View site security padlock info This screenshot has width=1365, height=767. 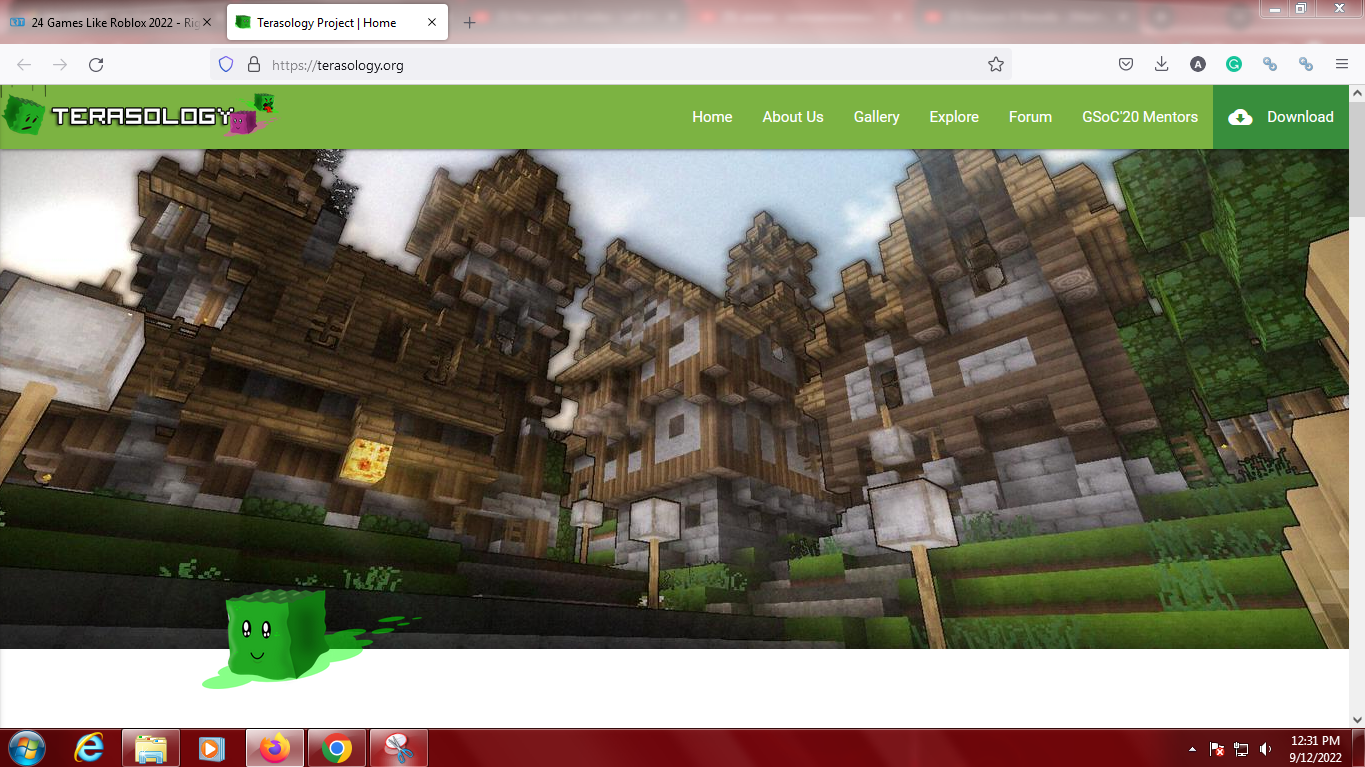[x=253, y=64]
